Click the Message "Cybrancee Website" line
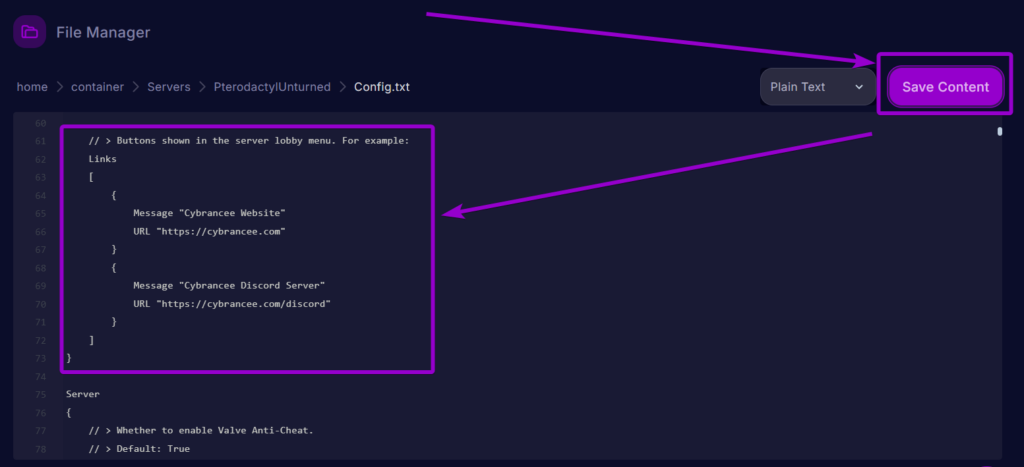The height and width of the screenshot is (467, 1024). (210, 213)
